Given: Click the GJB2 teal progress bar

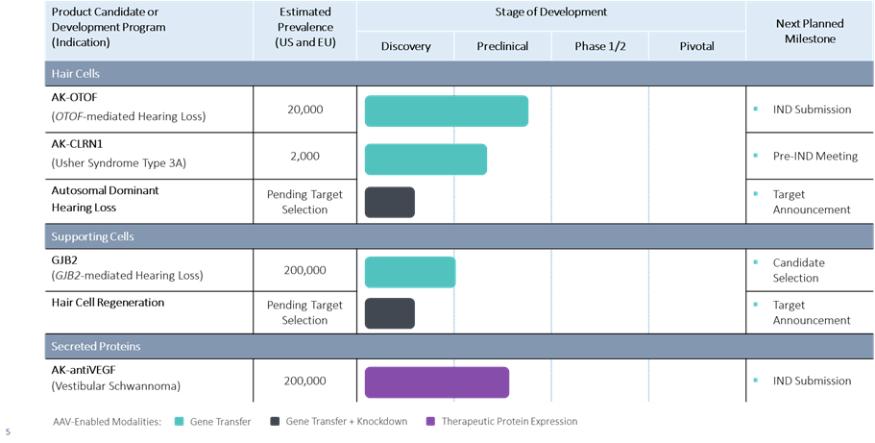Looking at the screenshot, I should [409, 272].
